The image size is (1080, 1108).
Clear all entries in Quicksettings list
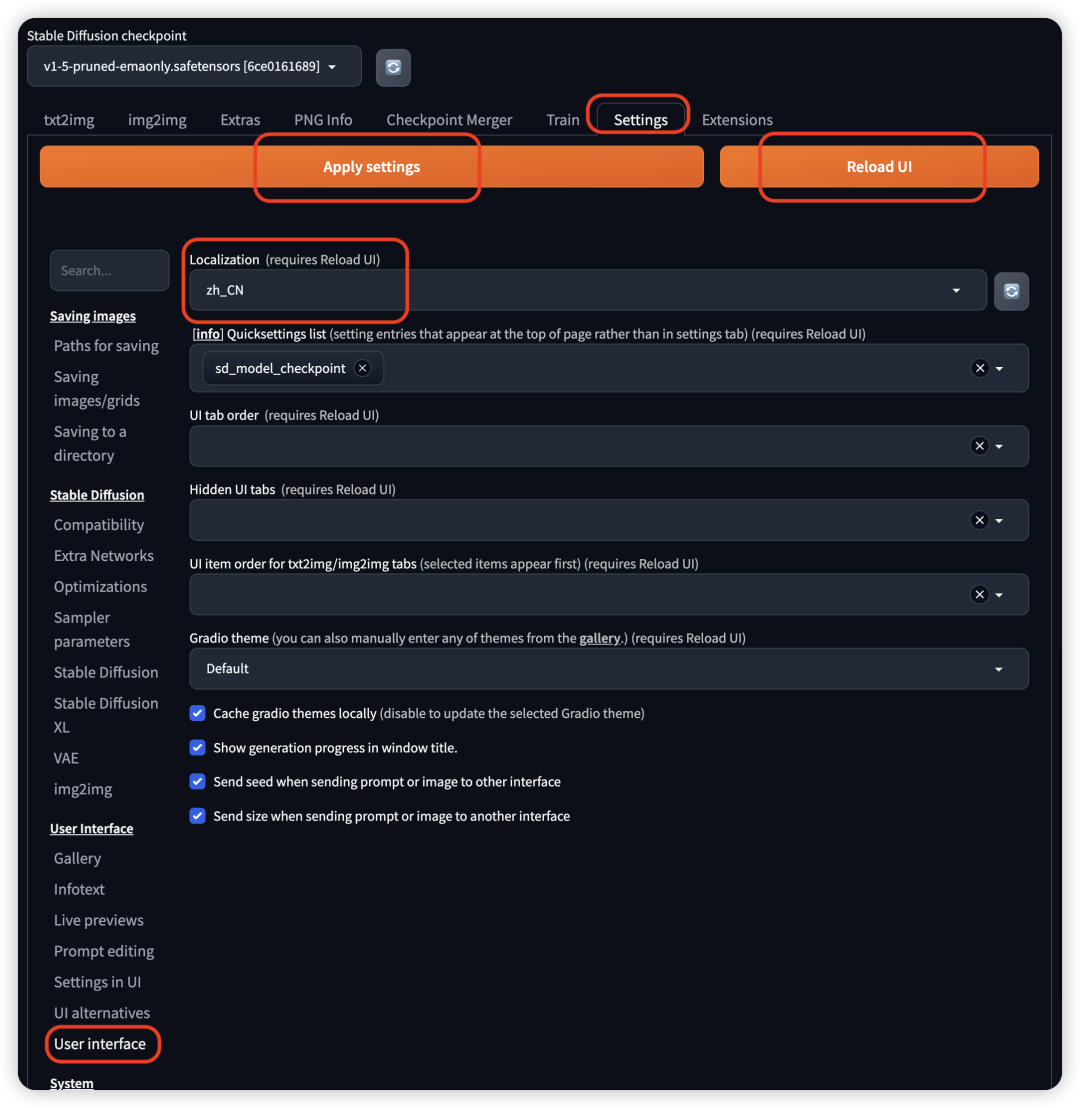[x=979, y=368]
